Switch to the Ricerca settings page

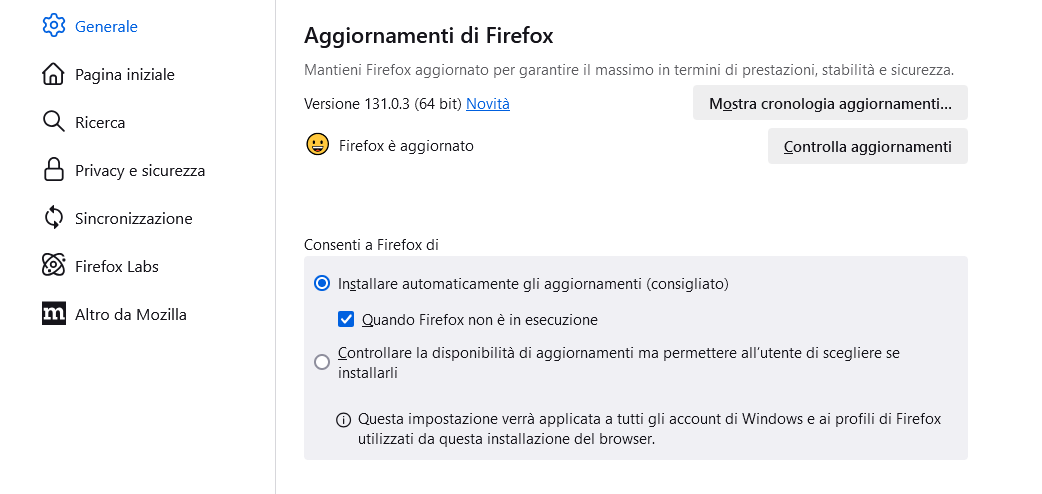100,122
